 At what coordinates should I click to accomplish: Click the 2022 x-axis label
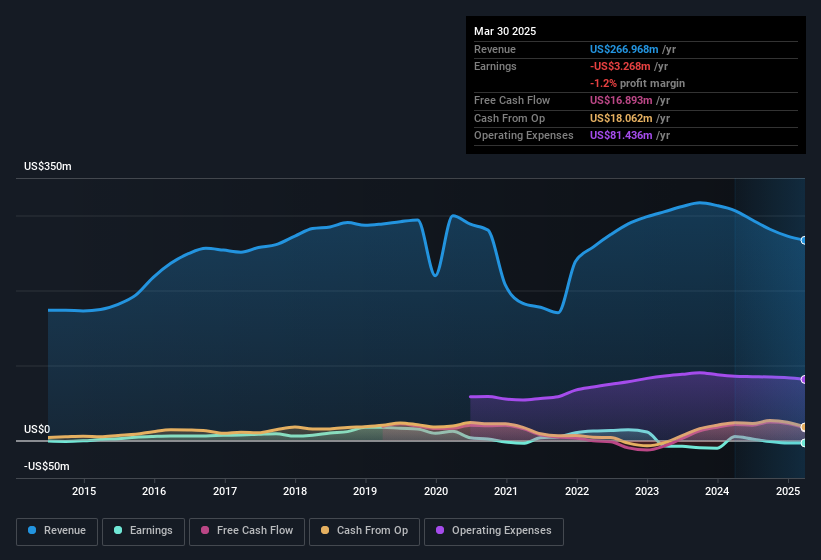click(x=576, y=491)
